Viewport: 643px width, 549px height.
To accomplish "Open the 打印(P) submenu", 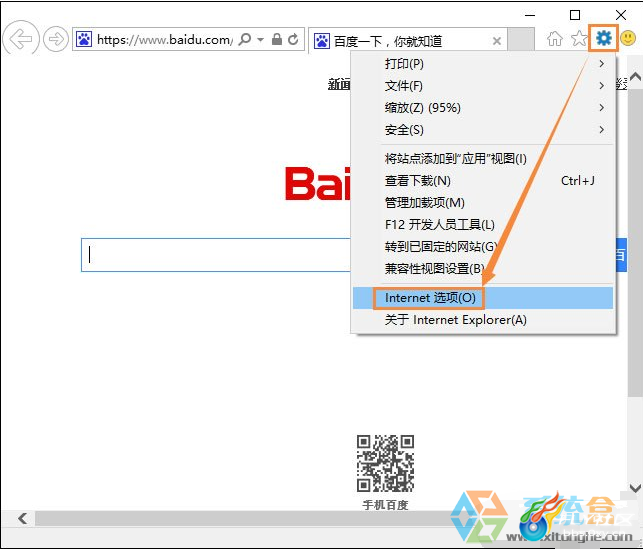I will coord(483,64).
